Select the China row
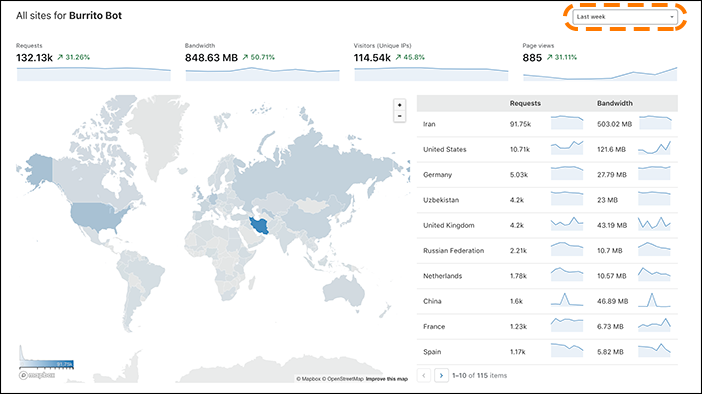The image size is (702, 394). tap(547, 301)
